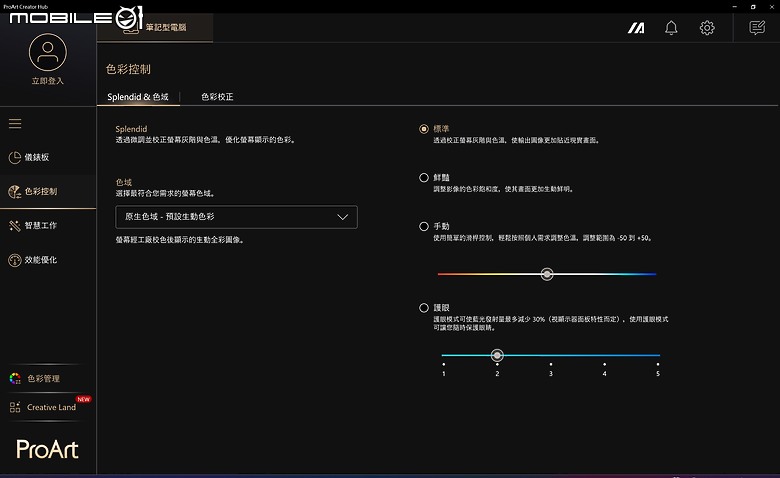Select the 色彩控制 sidebar item
This screenshot has width=780, height=478.
click(48, 191)
